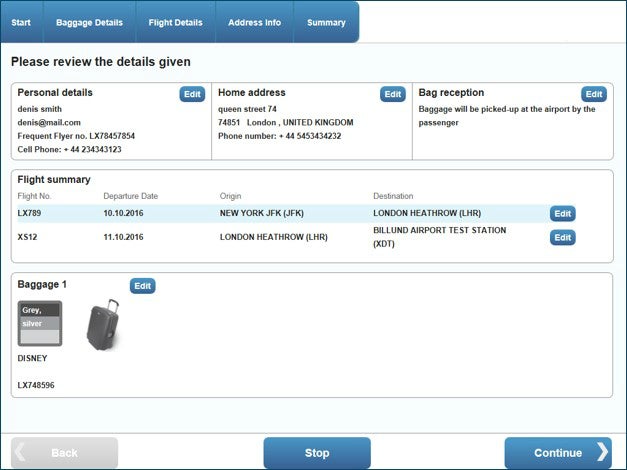Screen dimensions: 627x470
Task: Open the Summary tab
Action: 326,22
